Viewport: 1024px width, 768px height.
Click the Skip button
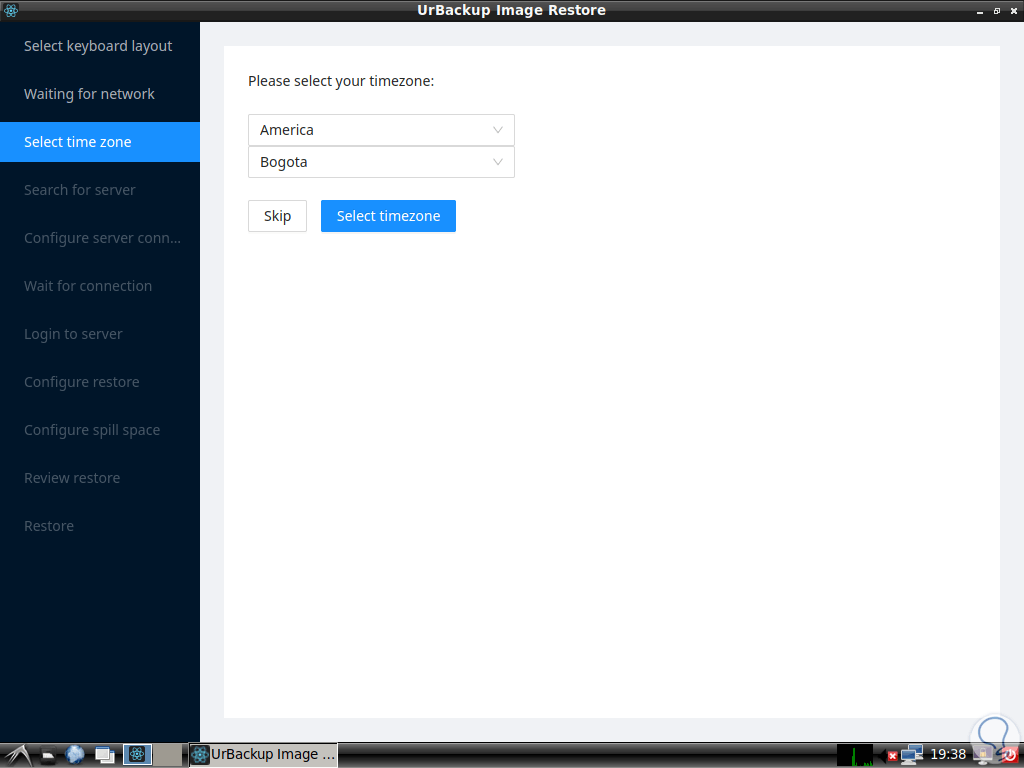278,216
